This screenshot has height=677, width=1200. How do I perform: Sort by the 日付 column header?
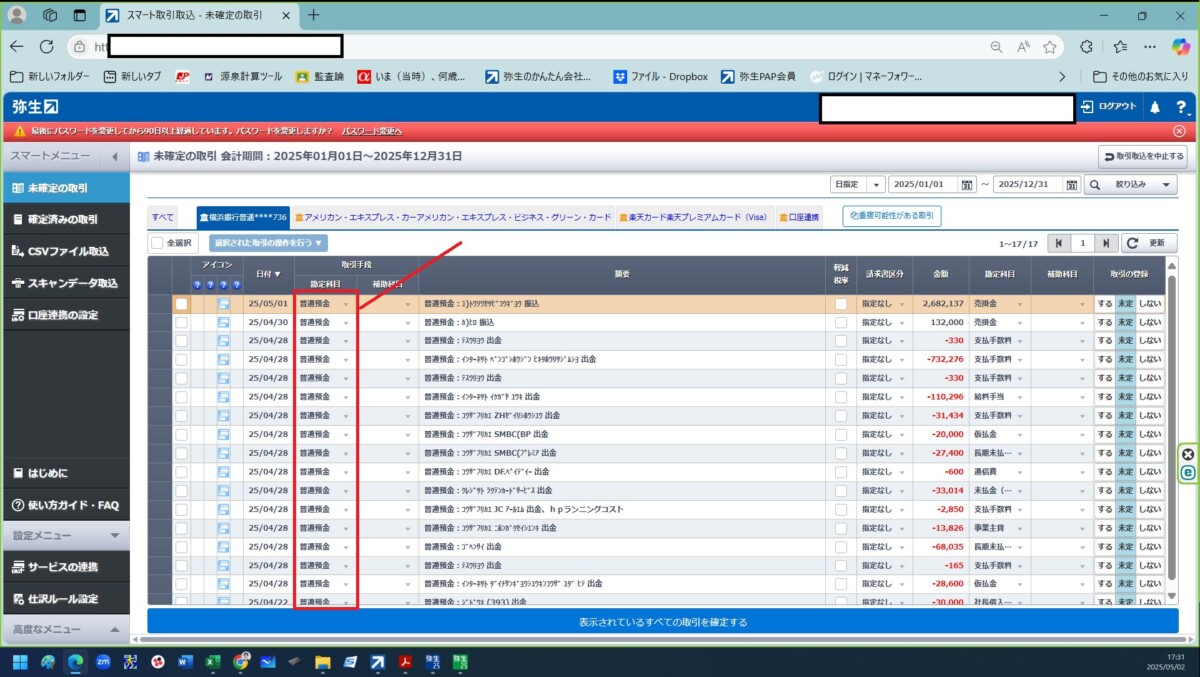[268, 274]
